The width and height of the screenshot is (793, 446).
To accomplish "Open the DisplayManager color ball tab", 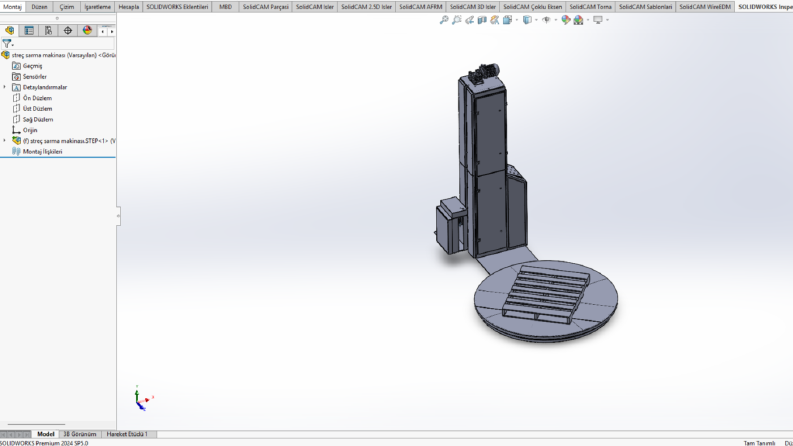I will [x=87, y=31].
